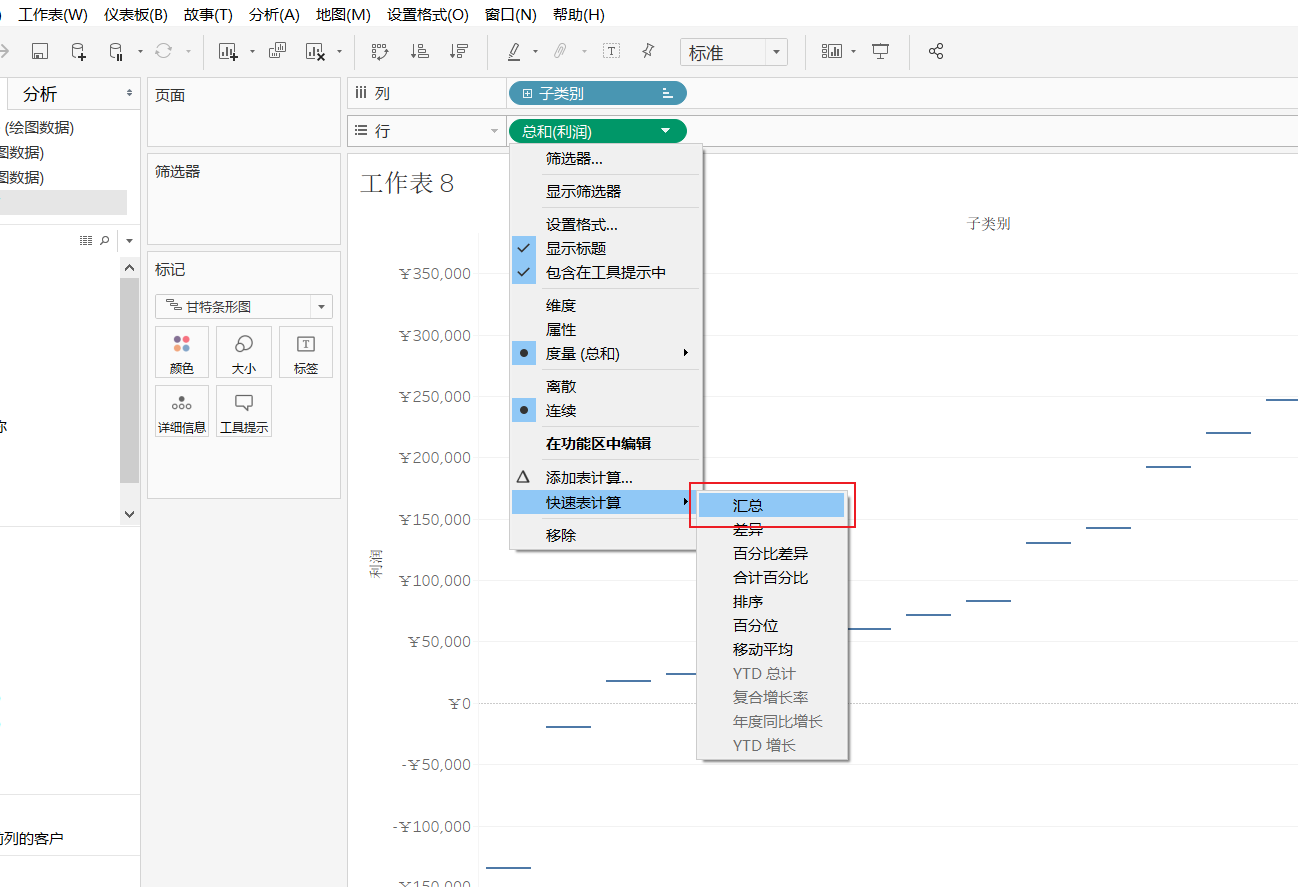Click the Color card in Marks
Image resolution: width=1298 pixels, height=887 pixels.
coord(182,353)
